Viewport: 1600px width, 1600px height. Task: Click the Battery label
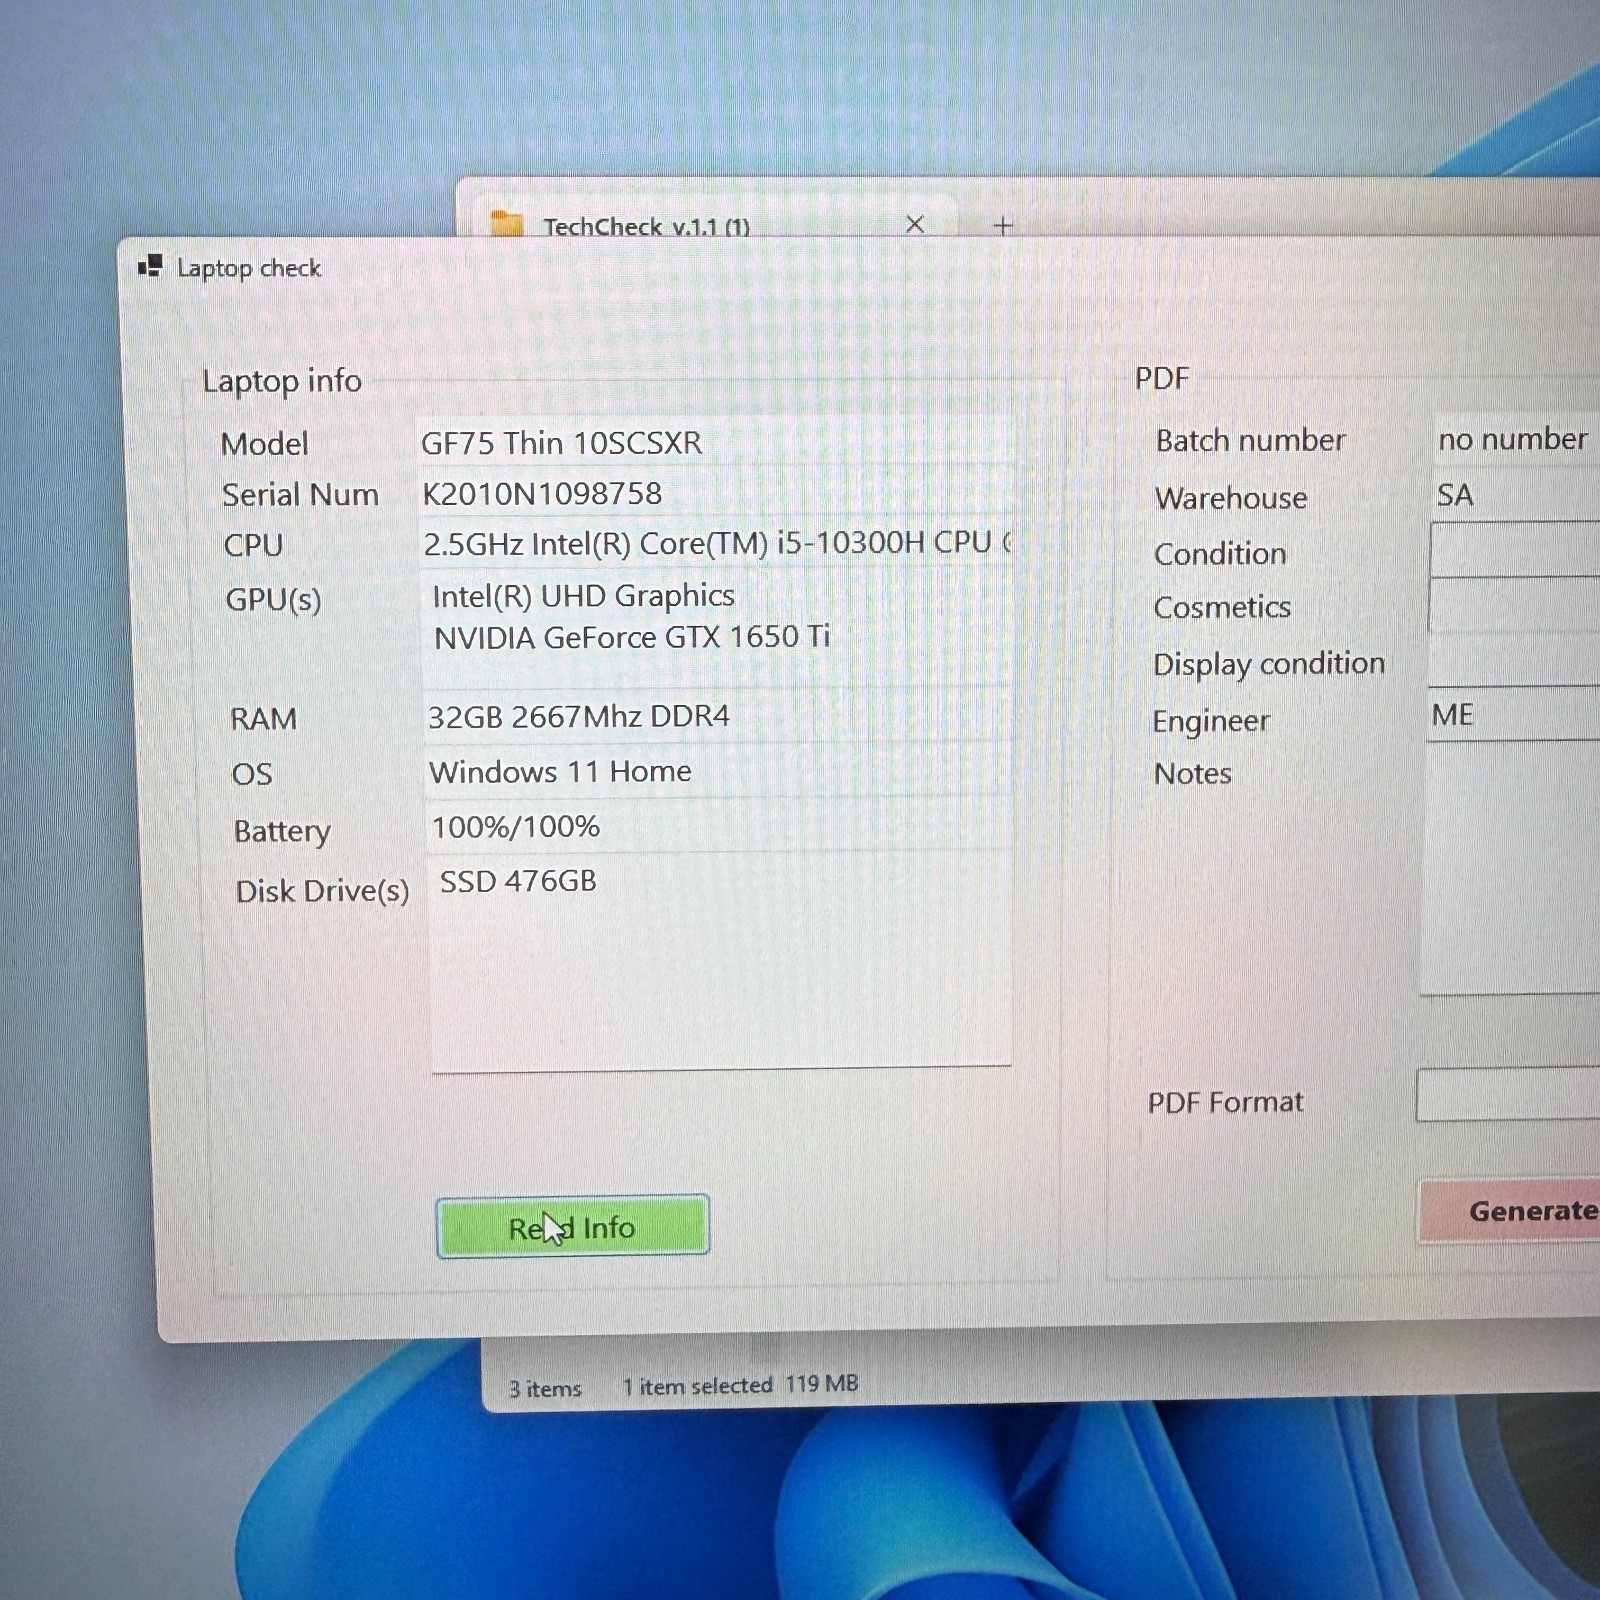pos(282,831)
